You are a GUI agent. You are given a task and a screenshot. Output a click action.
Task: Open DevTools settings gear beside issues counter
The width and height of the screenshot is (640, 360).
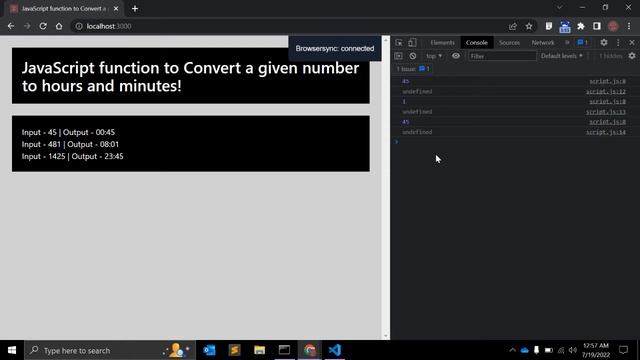pos(604,42)
